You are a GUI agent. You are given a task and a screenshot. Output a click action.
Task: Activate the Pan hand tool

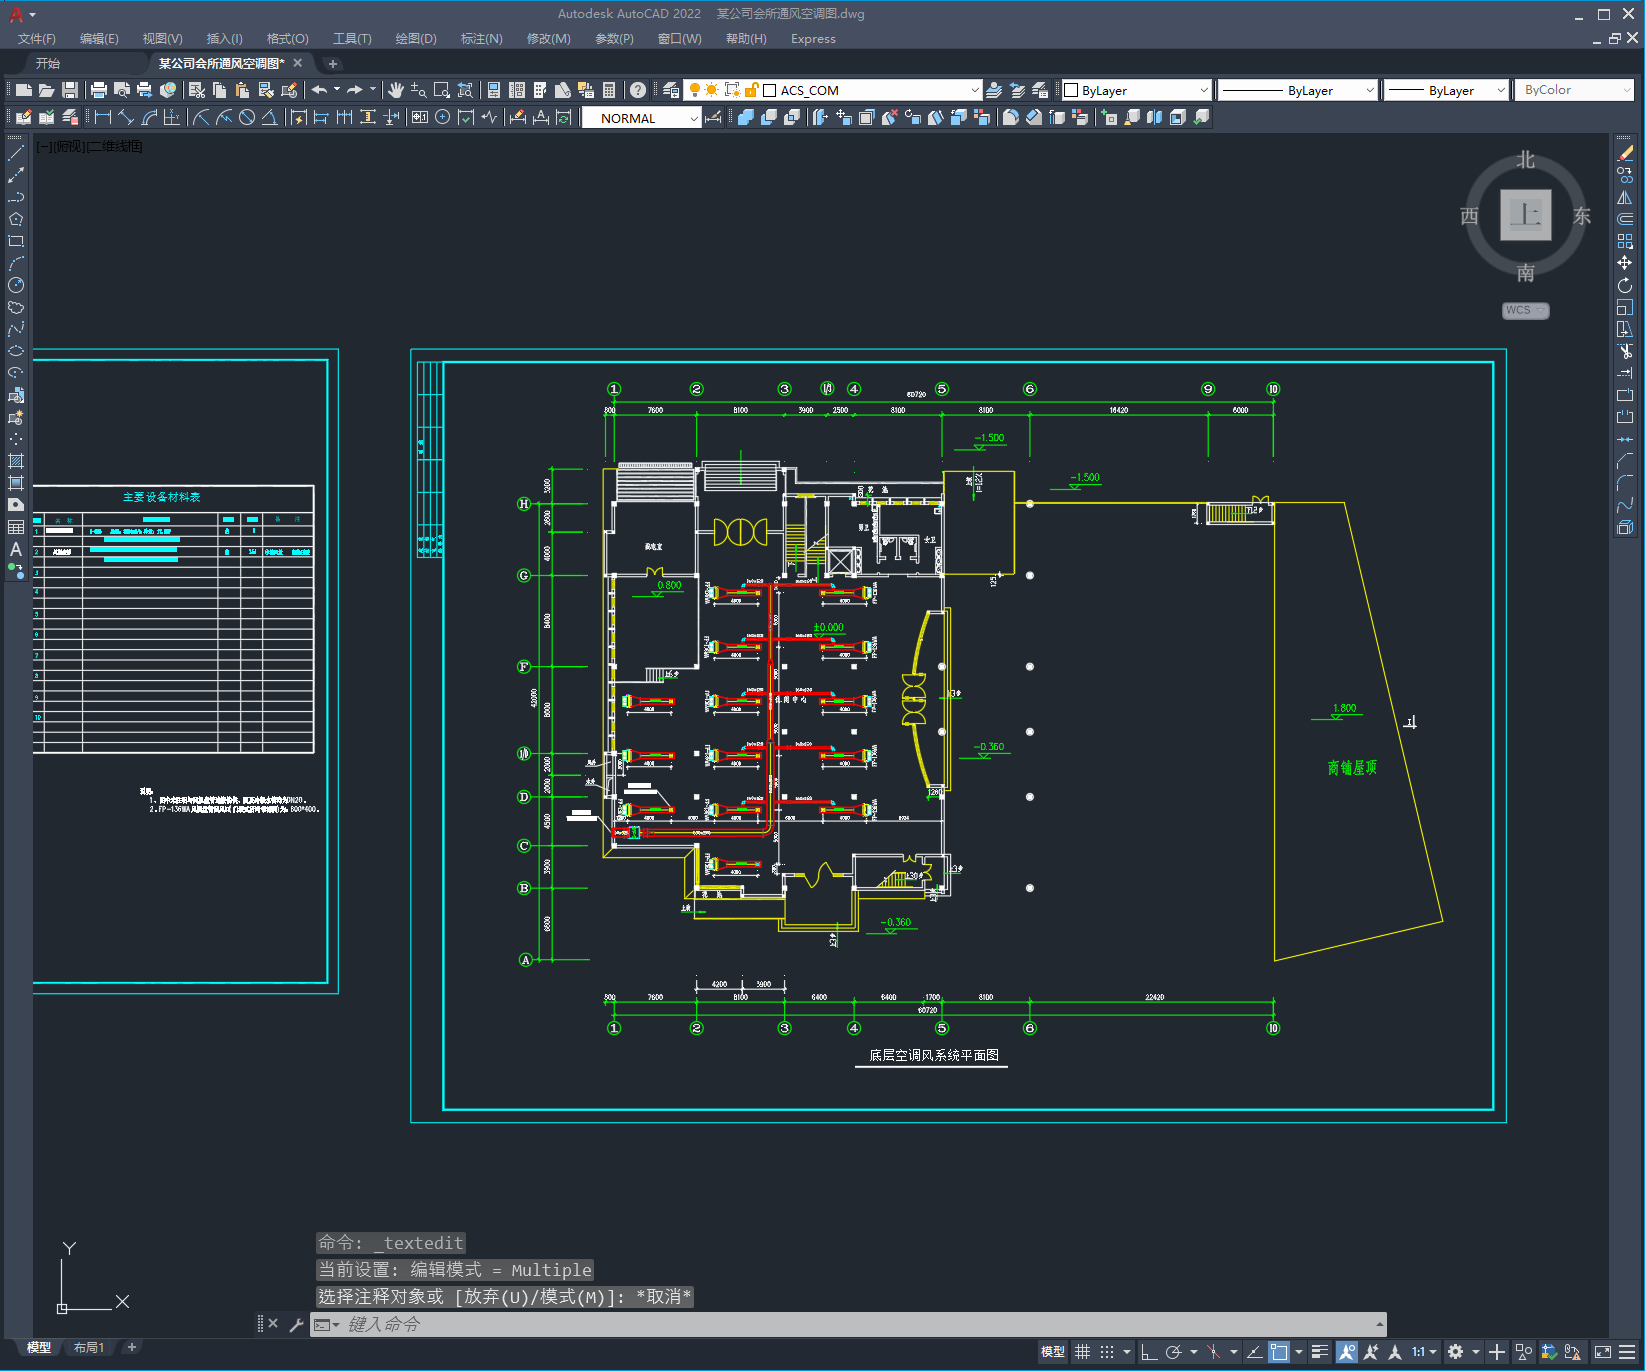click(x=396, y=90)
